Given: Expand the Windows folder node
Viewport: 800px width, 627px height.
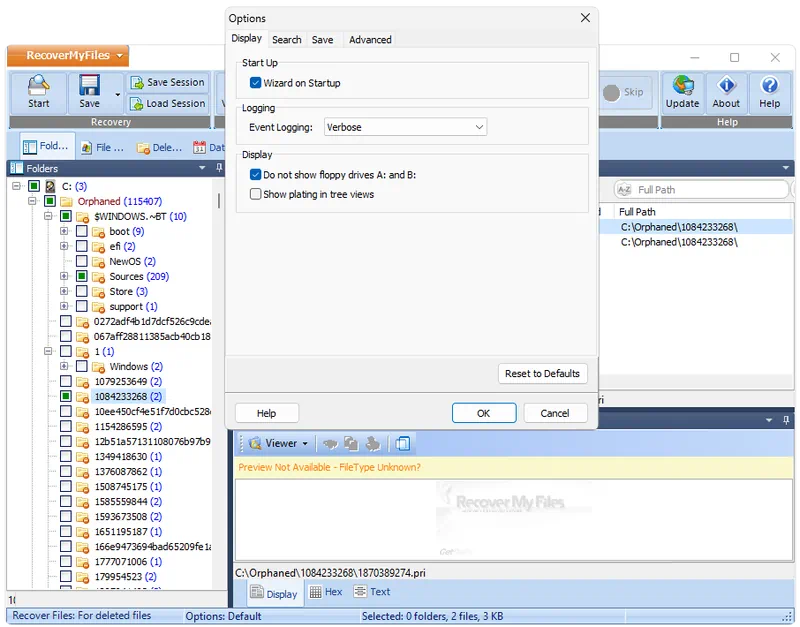Looking at the screenshot, I should pos(64,366).
